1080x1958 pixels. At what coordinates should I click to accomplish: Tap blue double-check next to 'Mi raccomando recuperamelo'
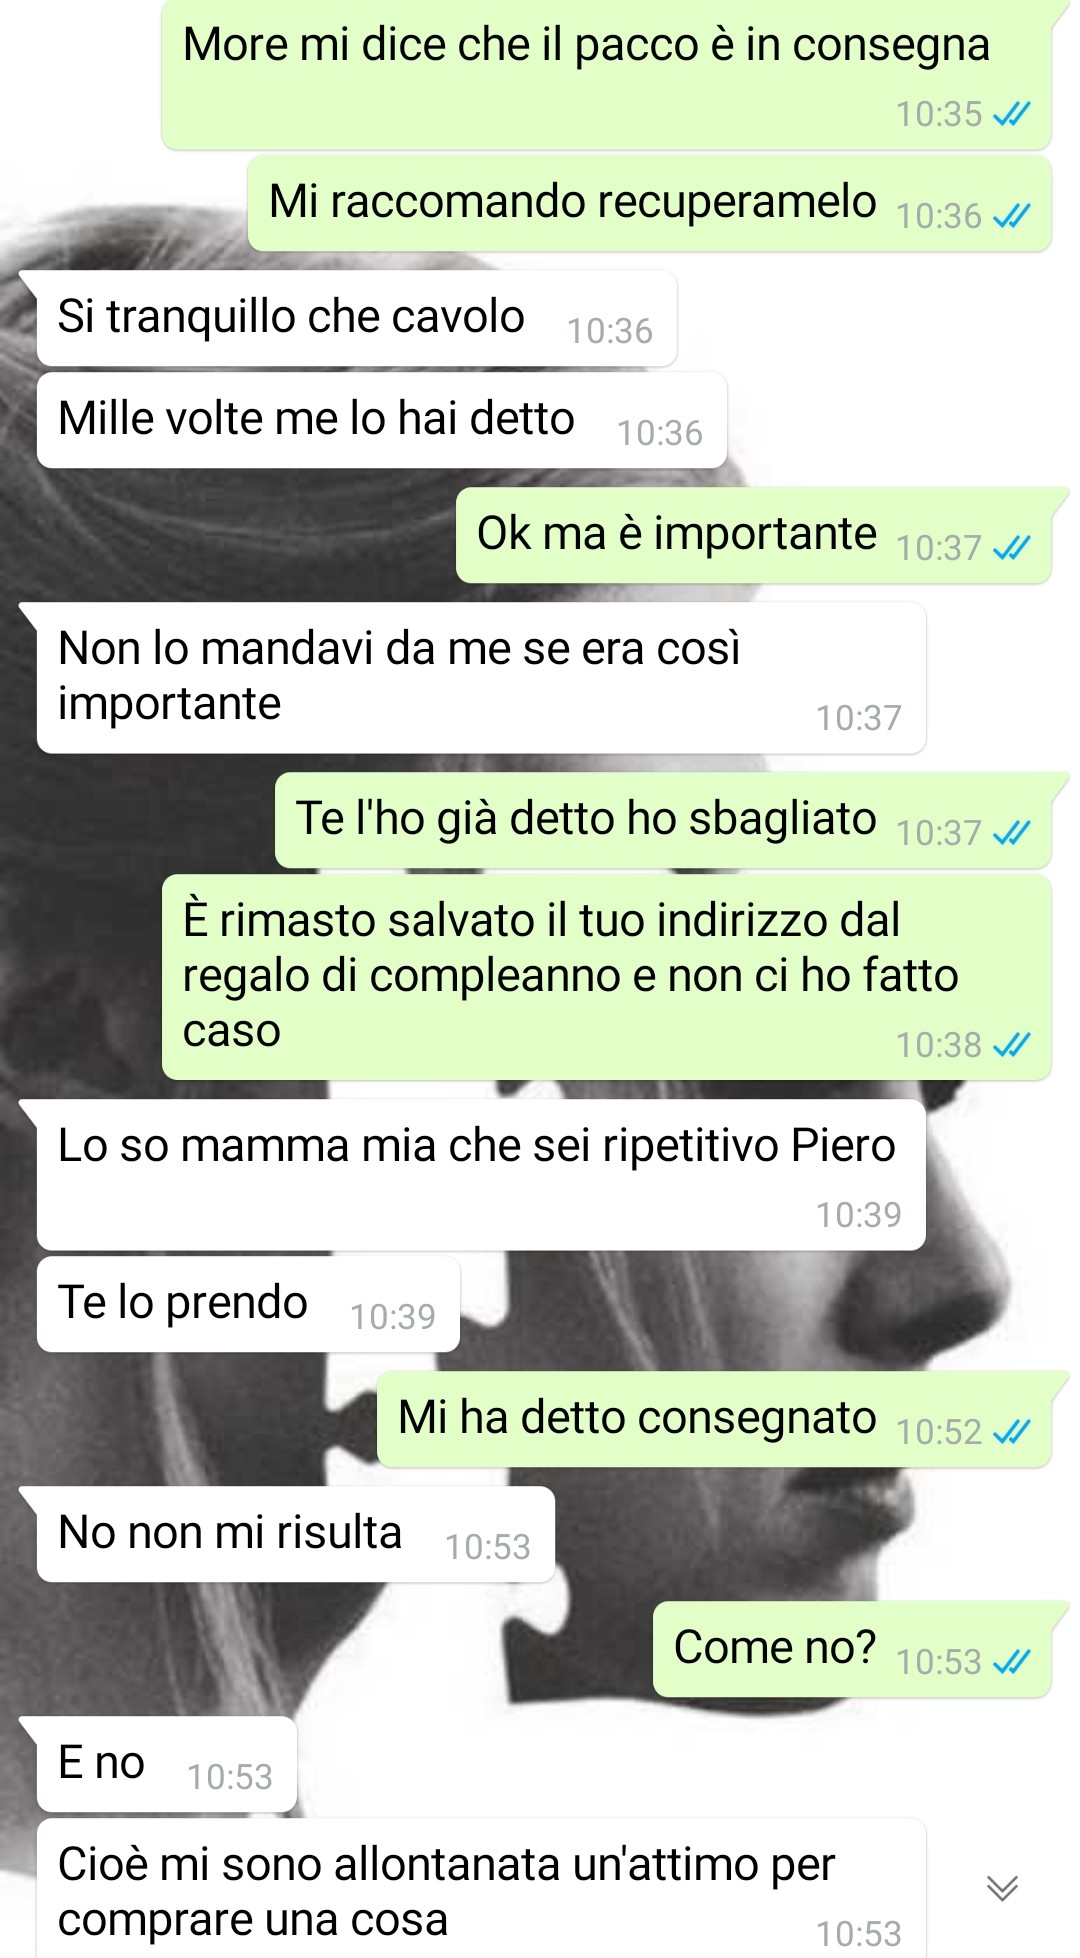click(1011, 216)
